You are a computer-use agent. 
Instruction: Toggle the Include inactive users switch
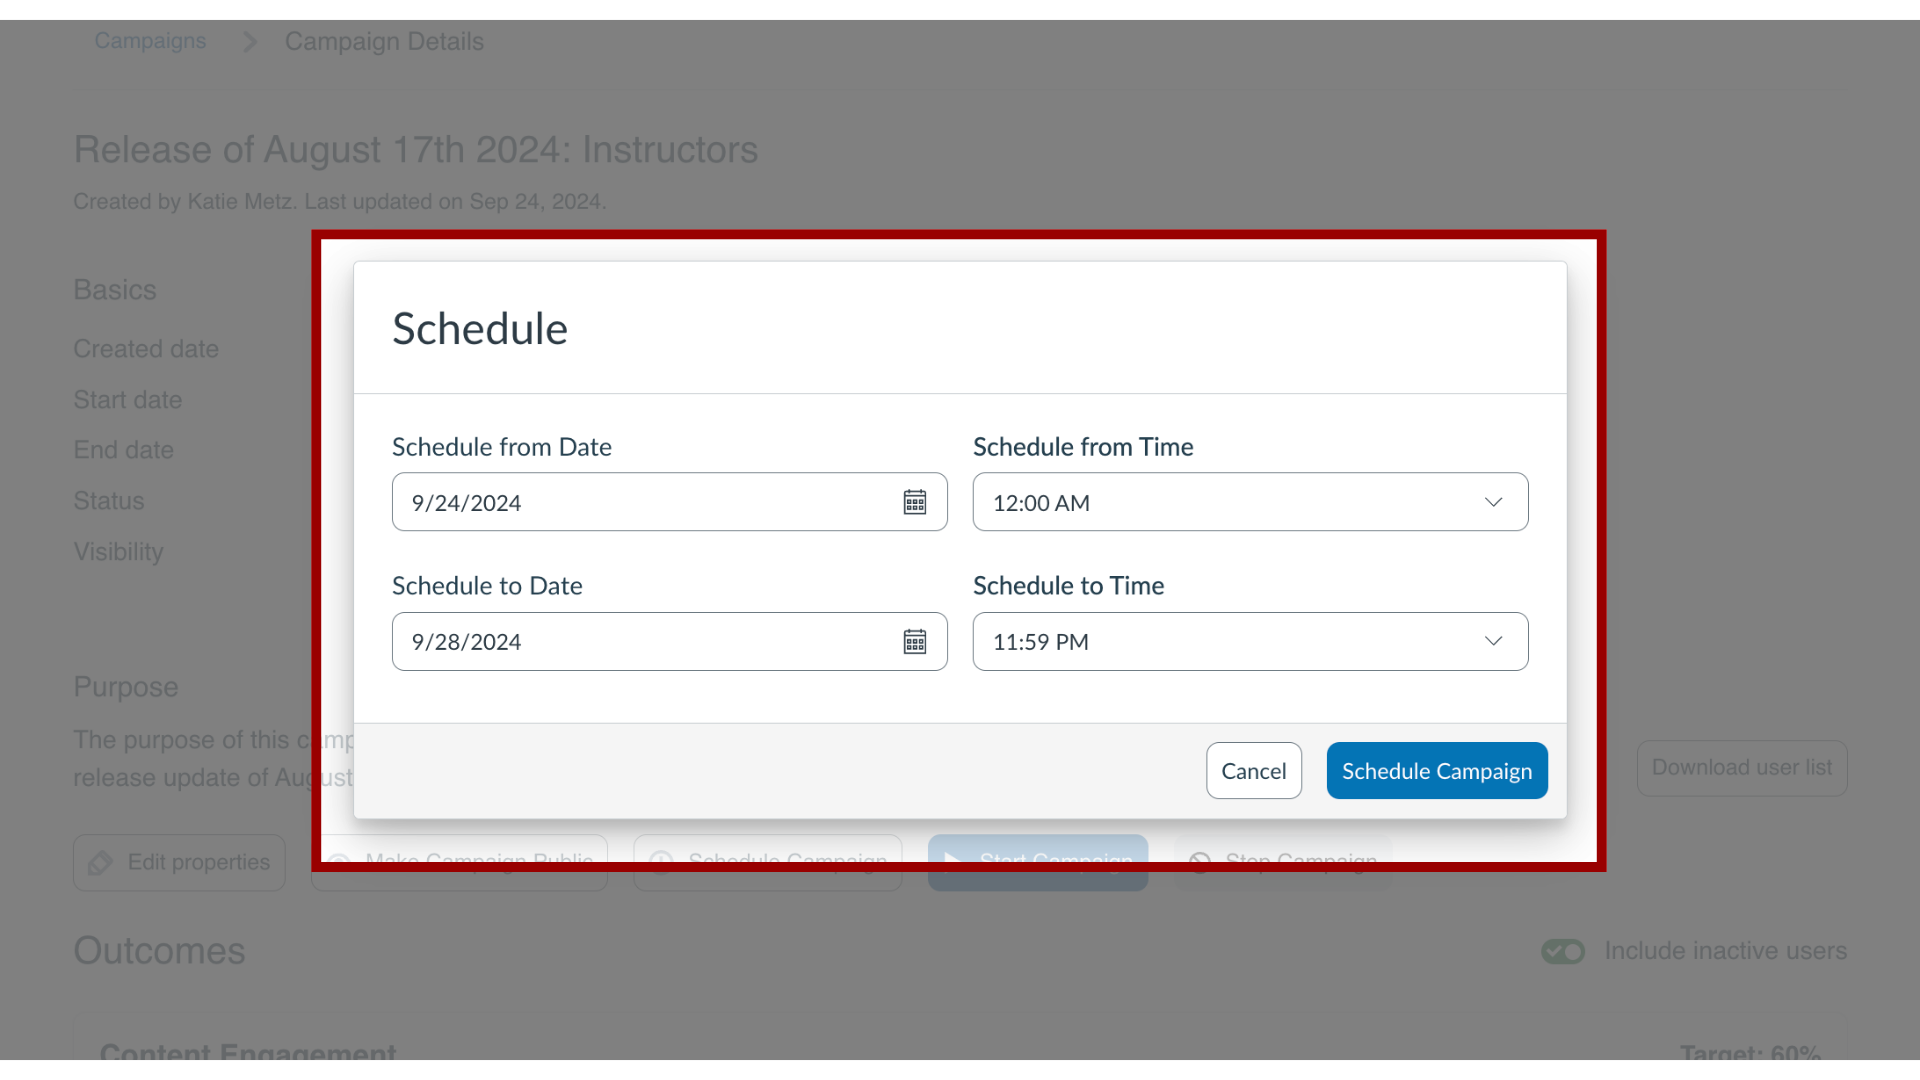tap(1563, 949)
